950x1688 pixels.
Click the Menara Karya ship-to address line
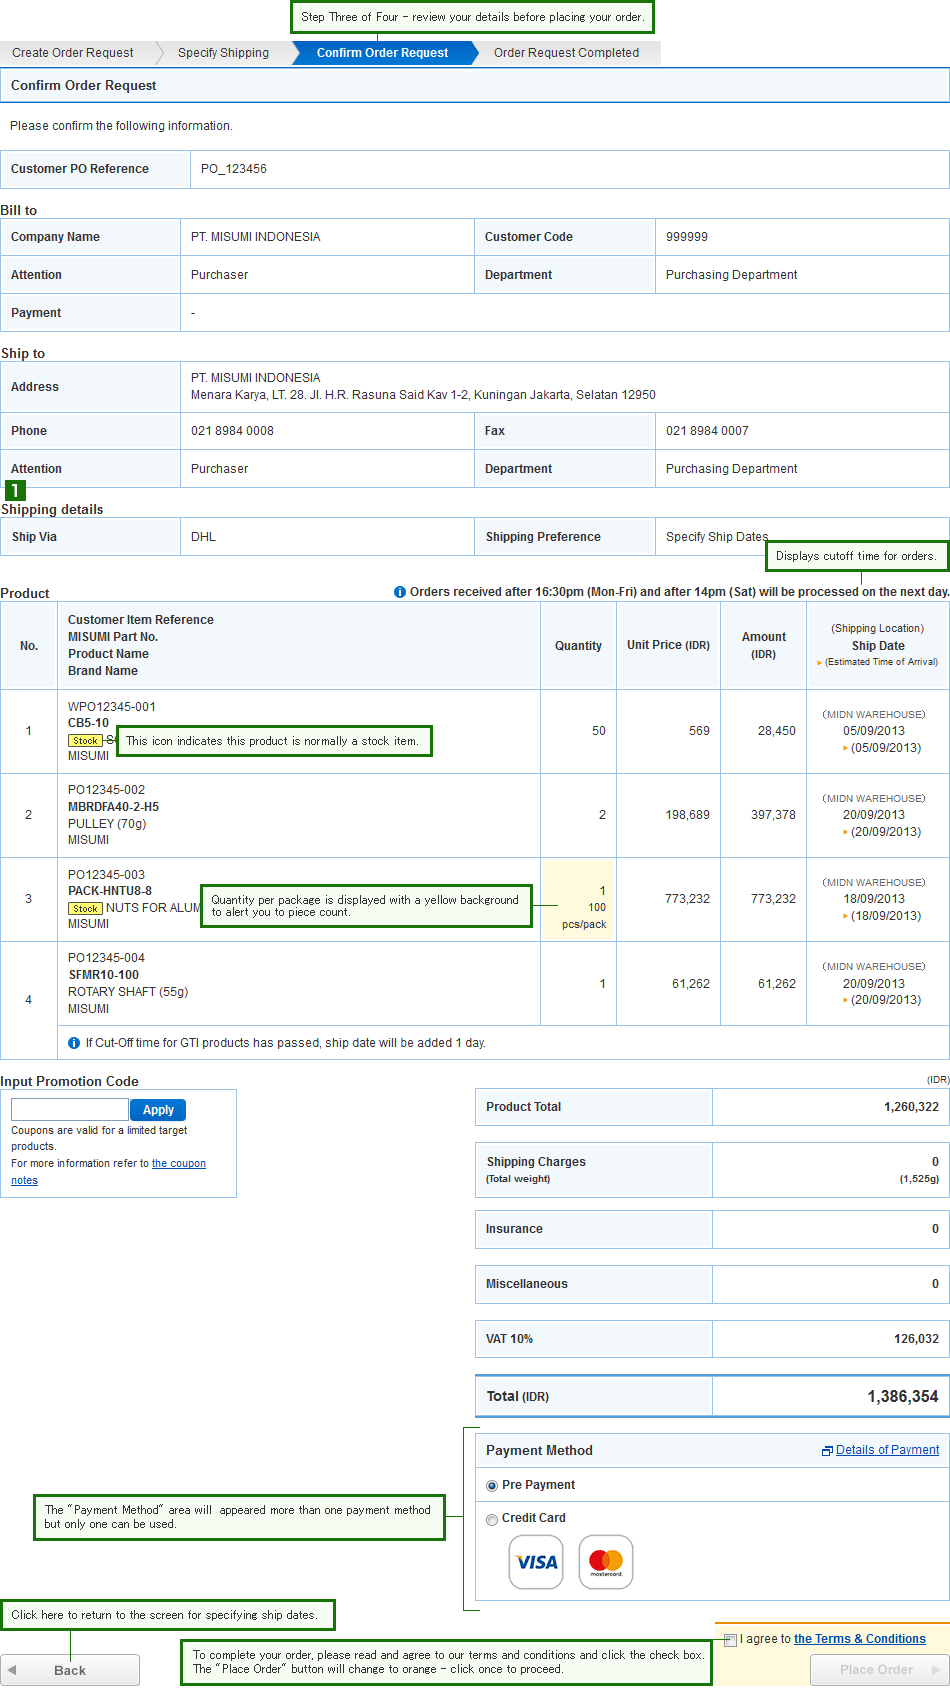click(423, 395)
